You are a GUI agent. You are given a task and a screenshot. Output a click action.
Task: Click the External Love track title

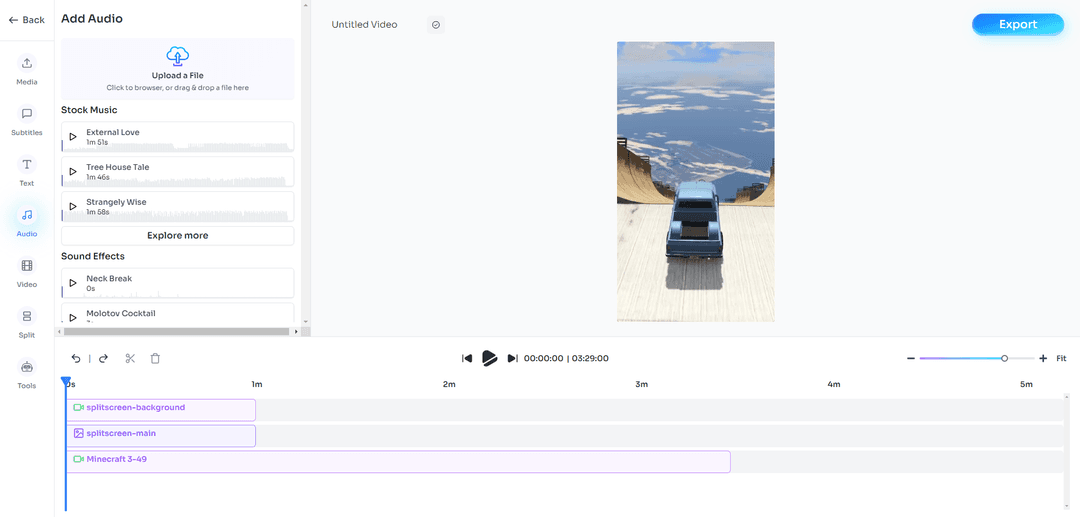(113, 132)
